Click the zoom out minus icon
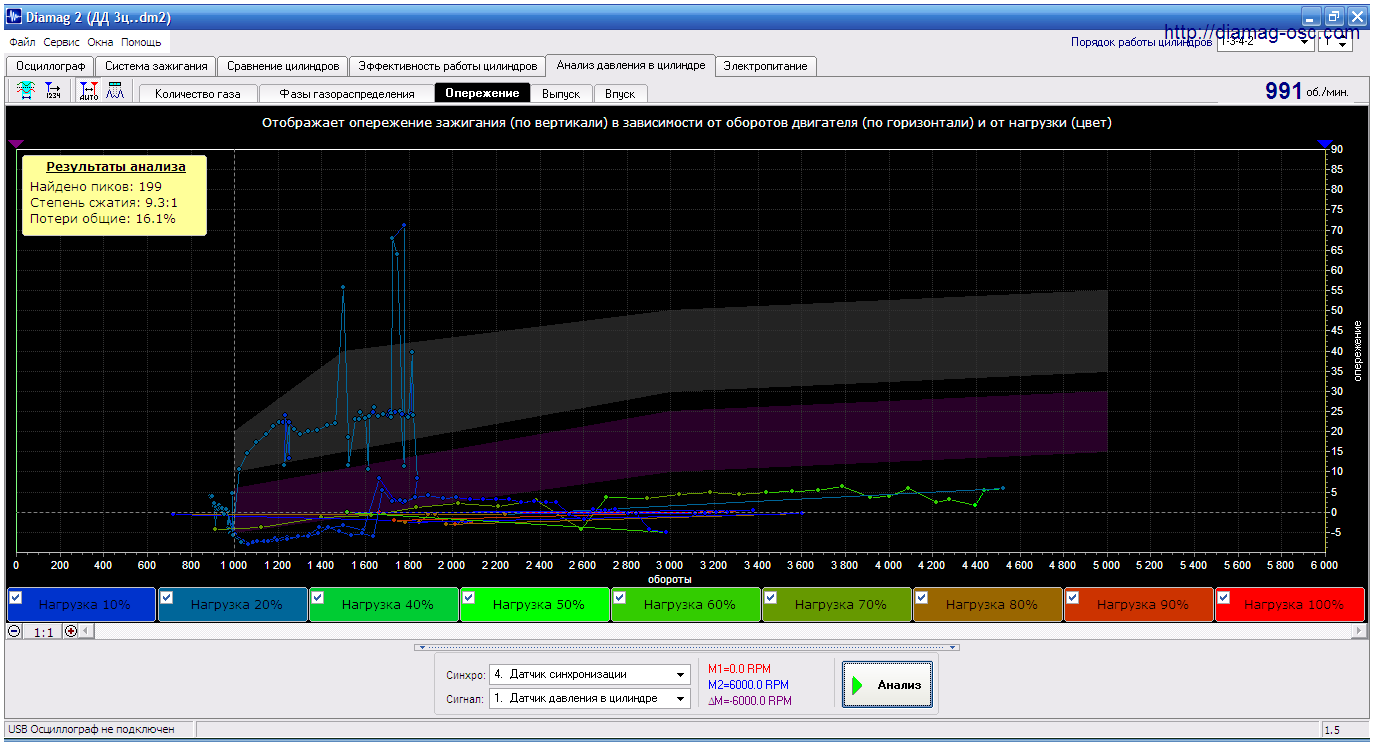The height and width of the screenshot is (742, 1374). (14, 631)
